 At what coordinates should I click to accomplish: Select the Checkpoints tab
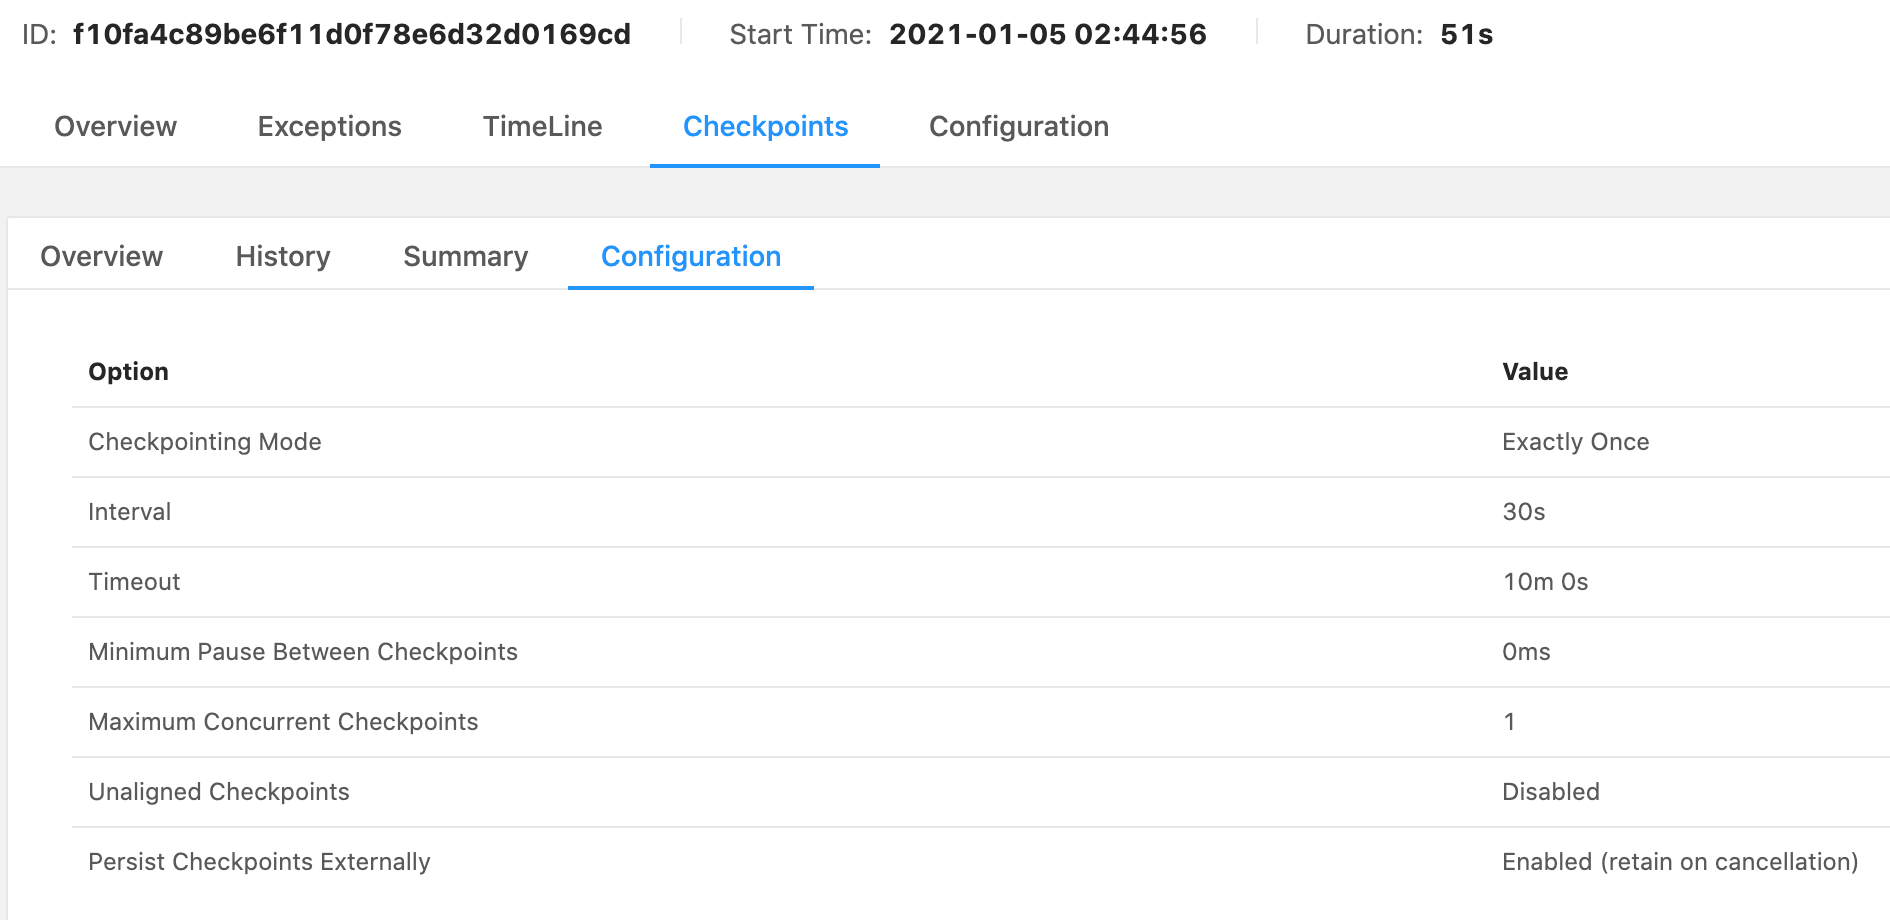tap(765, 127)
